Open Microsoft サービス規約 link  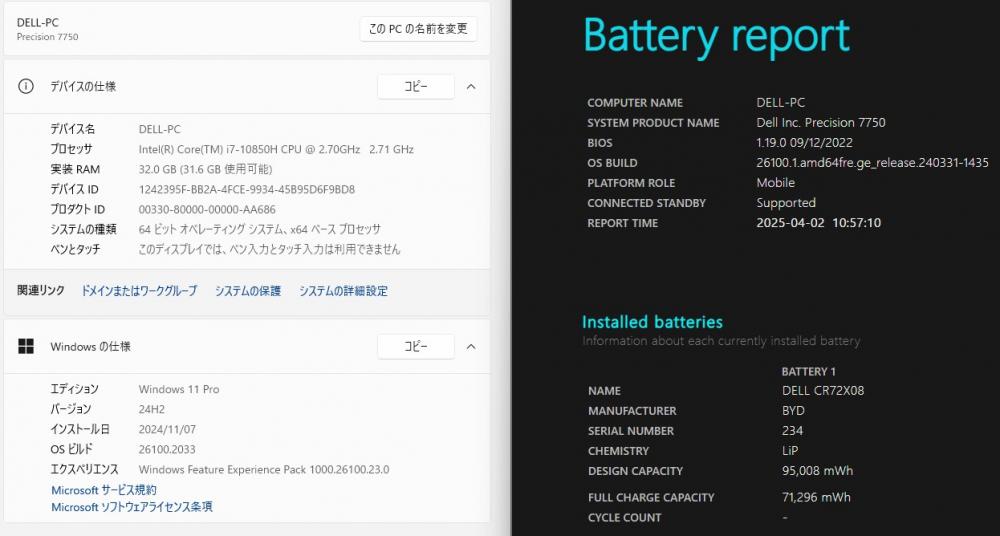click(x=104, y=490)
